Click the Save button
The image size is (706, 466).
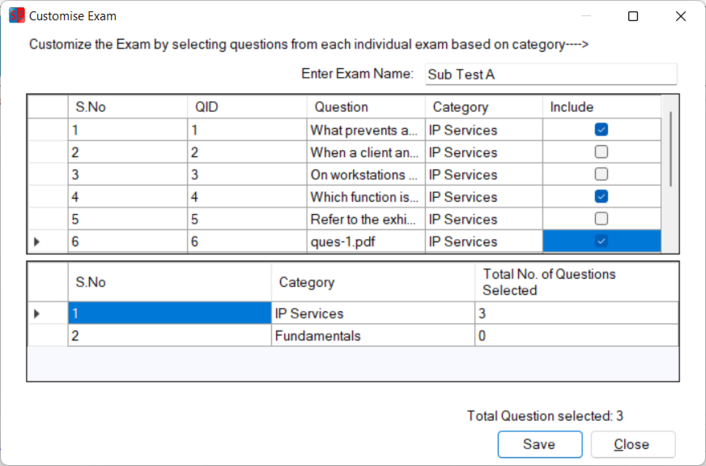click(x=540, y=444)
